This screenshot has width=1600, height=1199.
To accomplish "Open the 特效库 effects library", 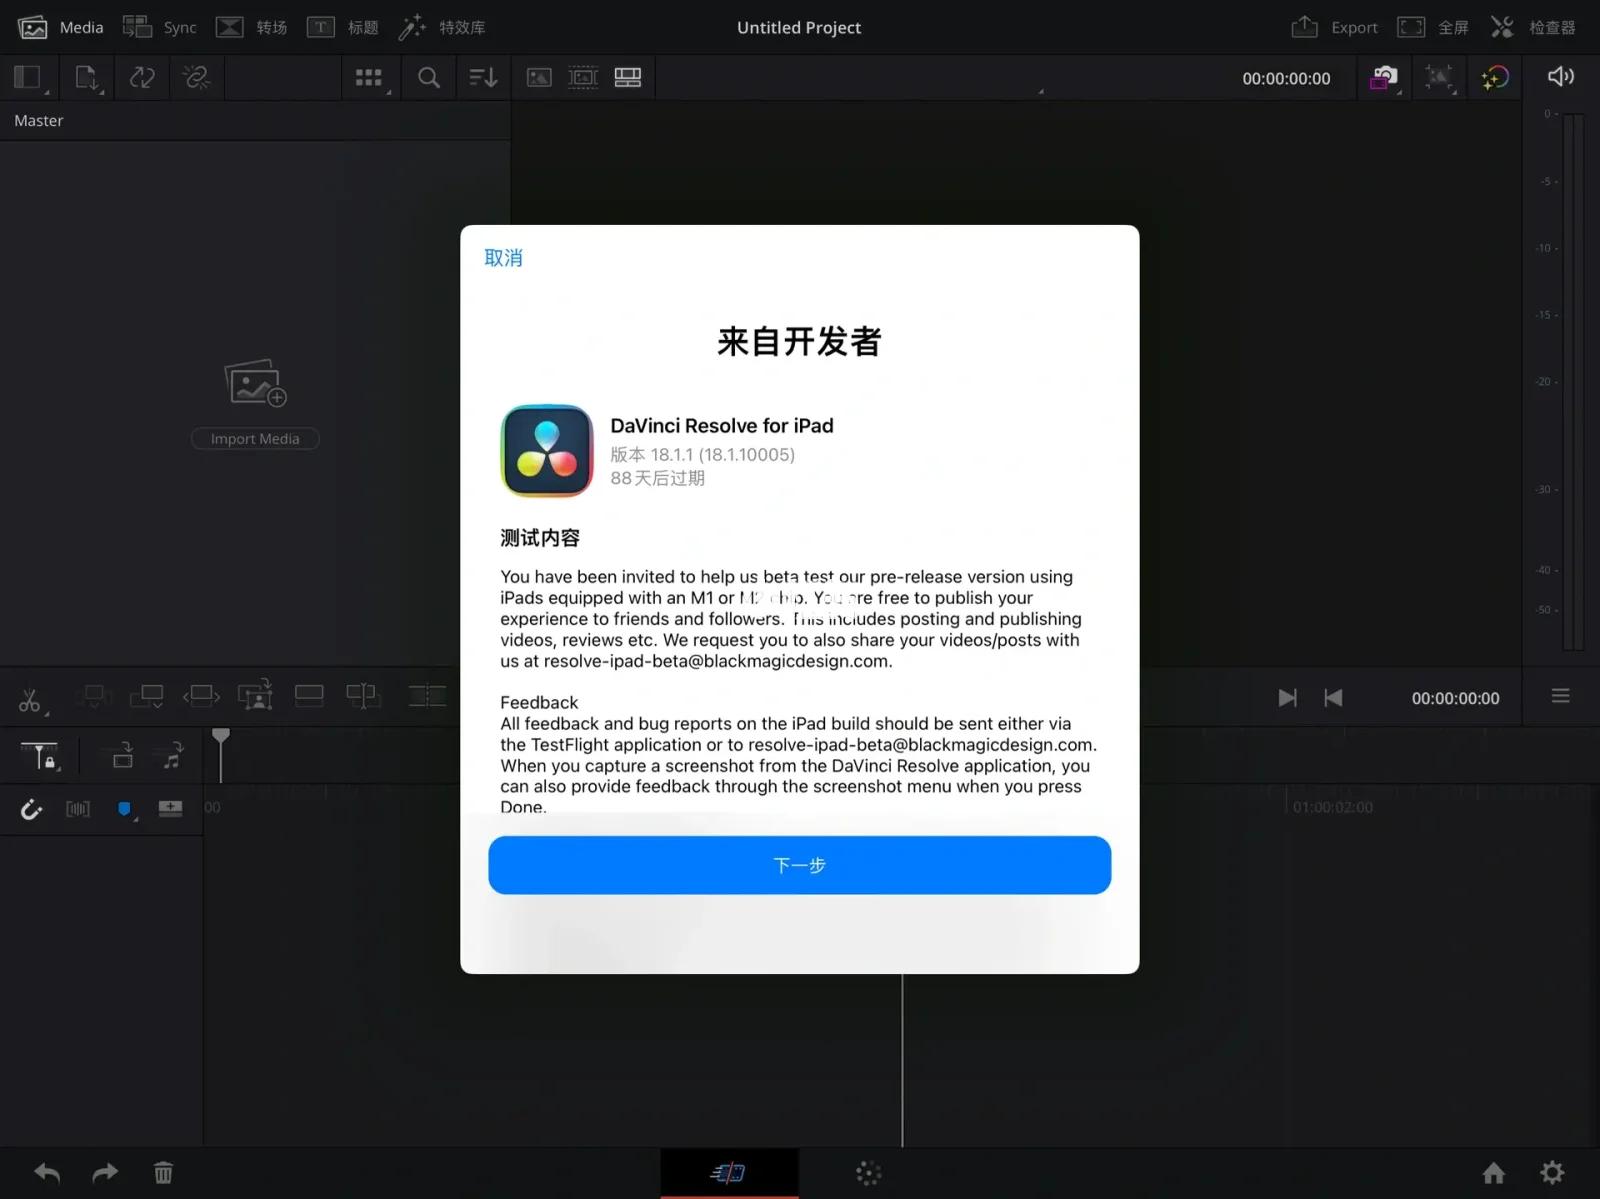I will point(441,27).
